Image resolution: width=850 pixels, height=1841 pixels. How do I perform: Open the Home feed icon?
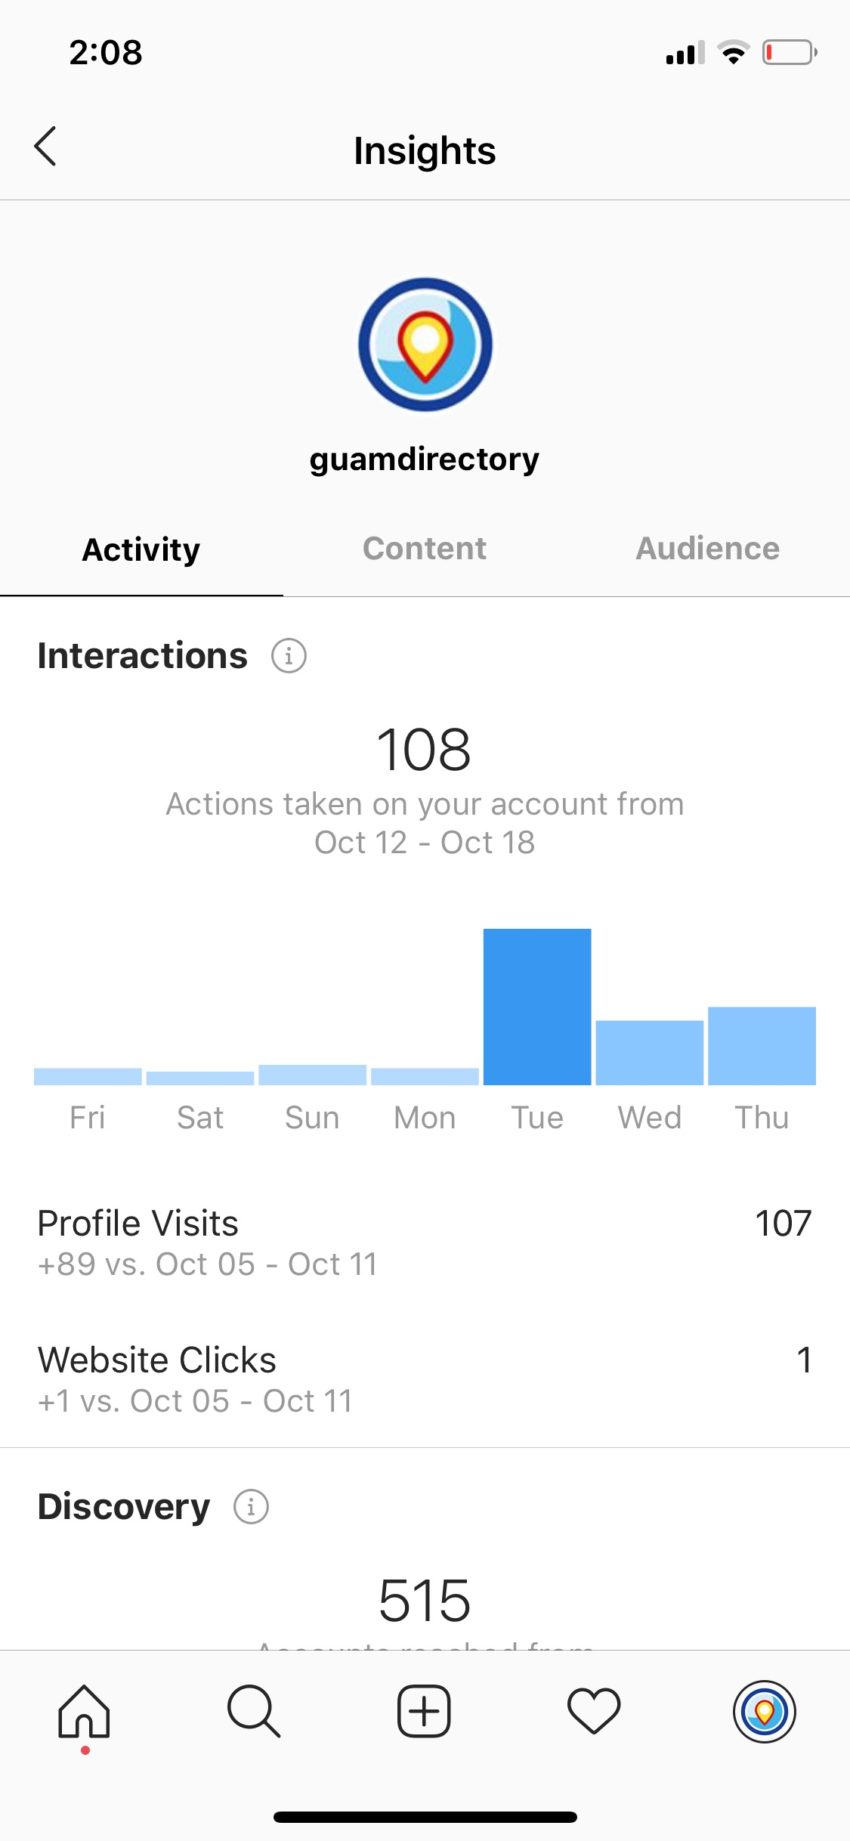point(84,1711)
